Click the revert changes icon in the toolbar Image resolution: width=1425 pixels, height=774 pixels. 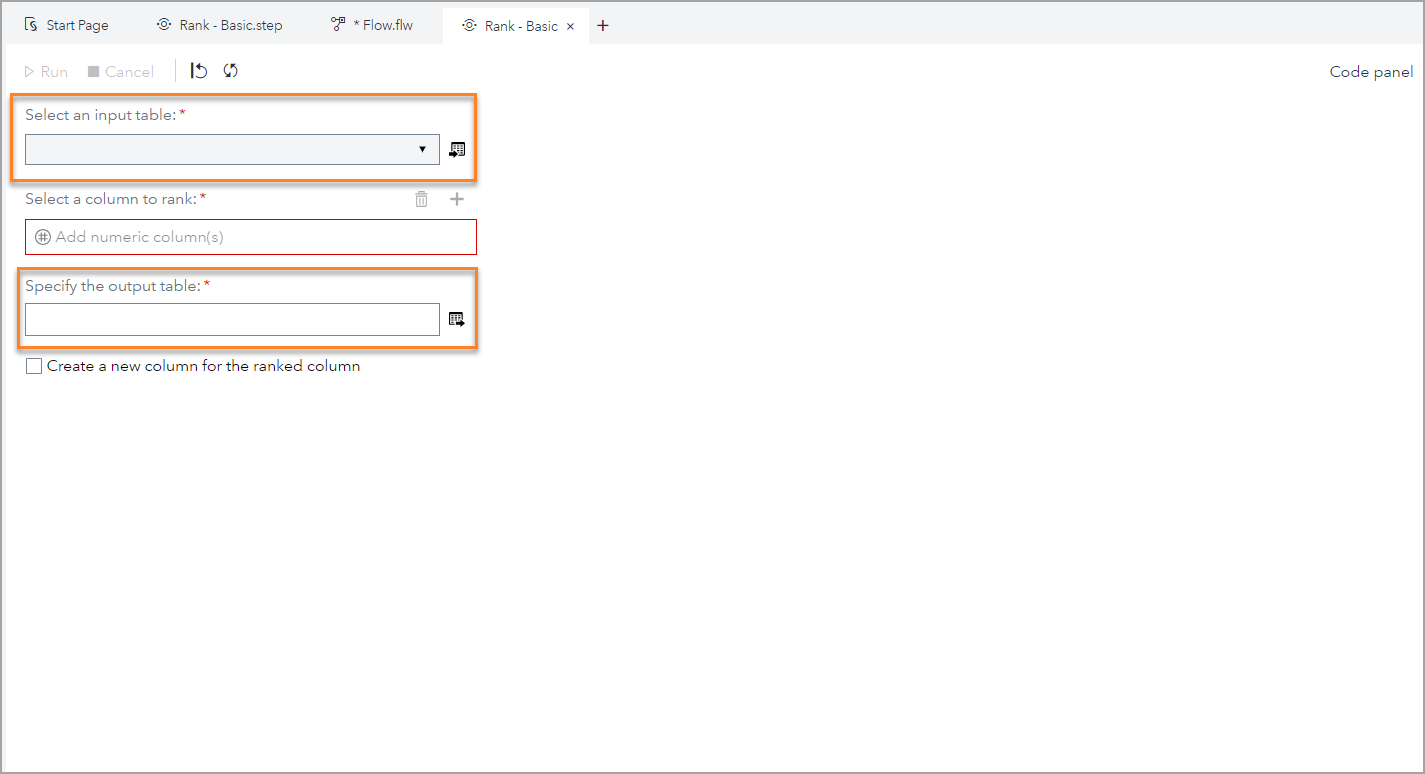coord(197,71)
